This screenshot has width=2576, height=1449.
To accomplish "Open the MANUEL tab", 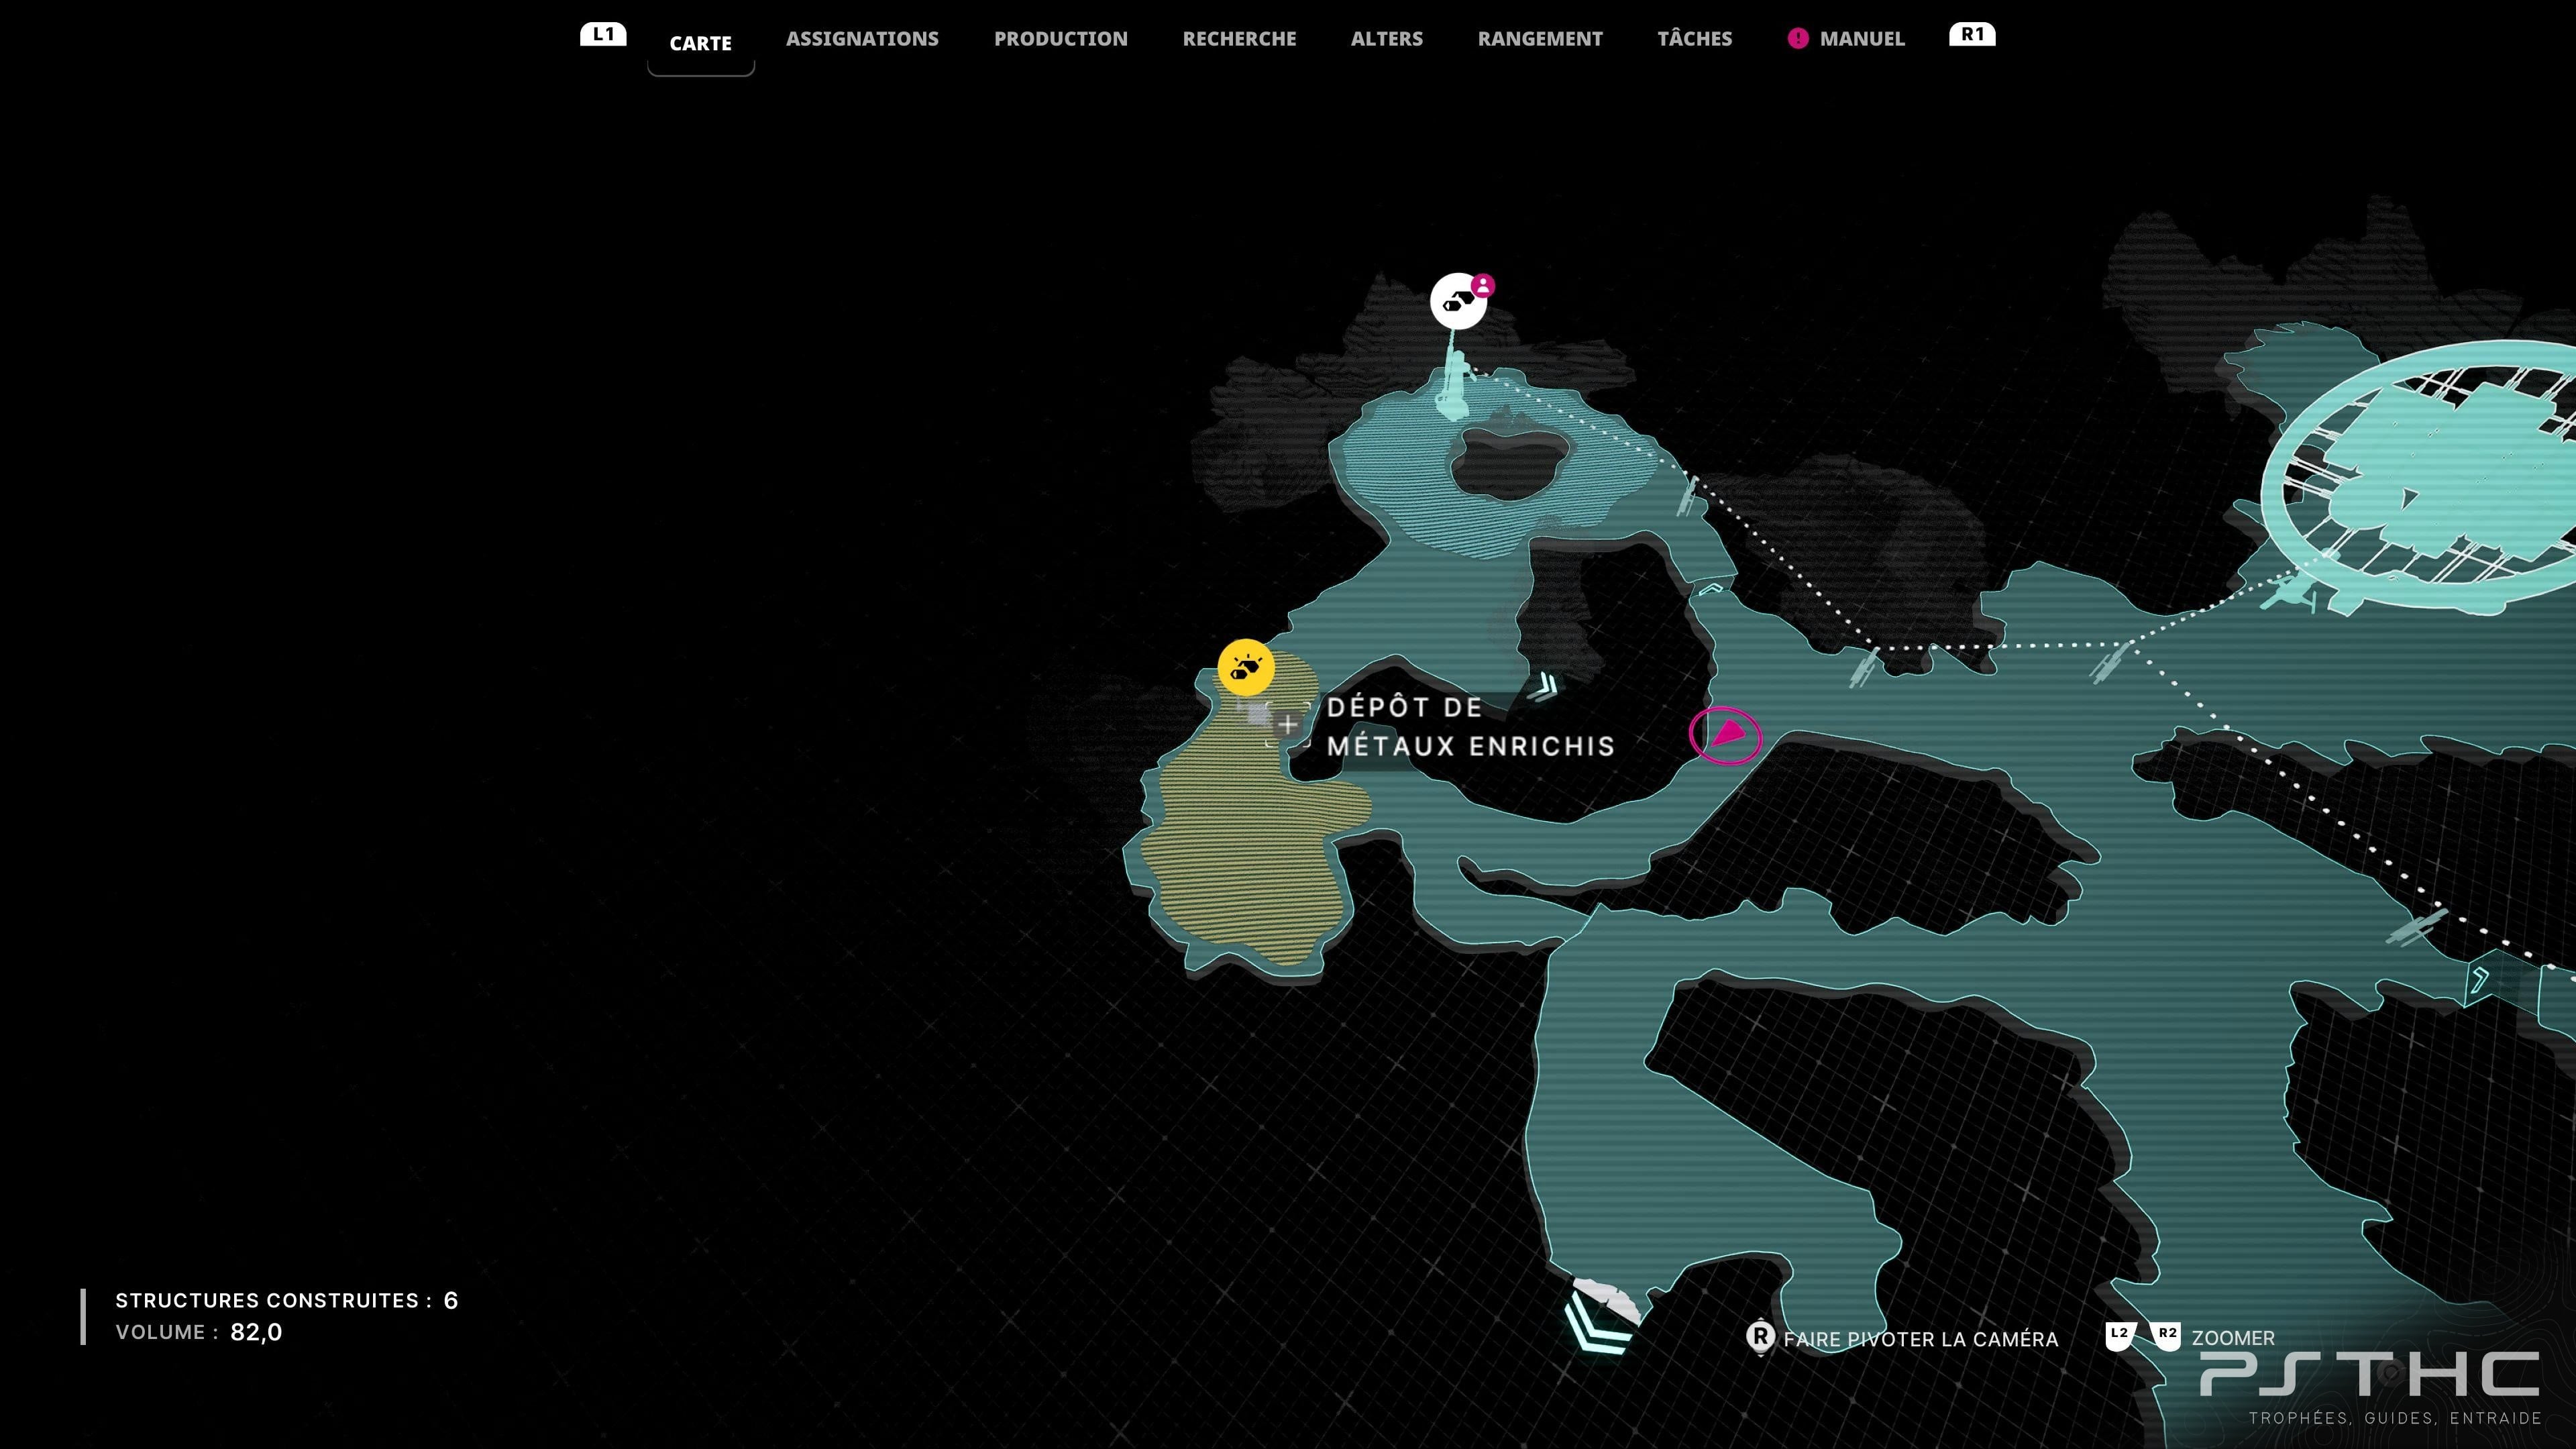I will [1862, 39].
